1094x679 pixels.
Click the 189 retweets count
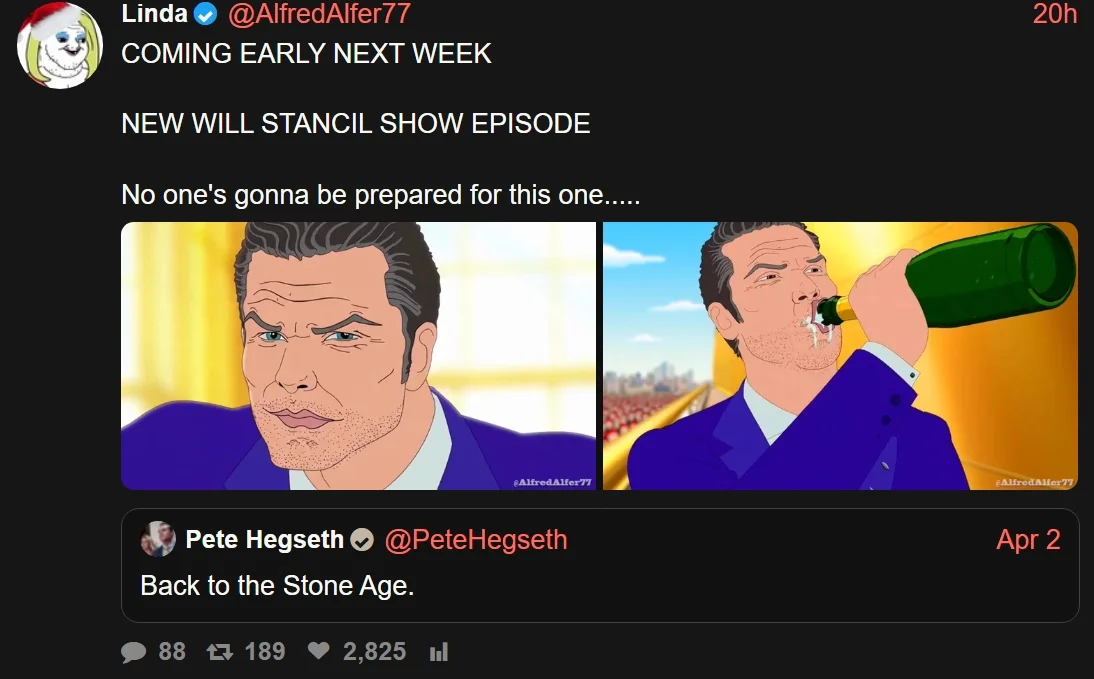pos(265,652)
